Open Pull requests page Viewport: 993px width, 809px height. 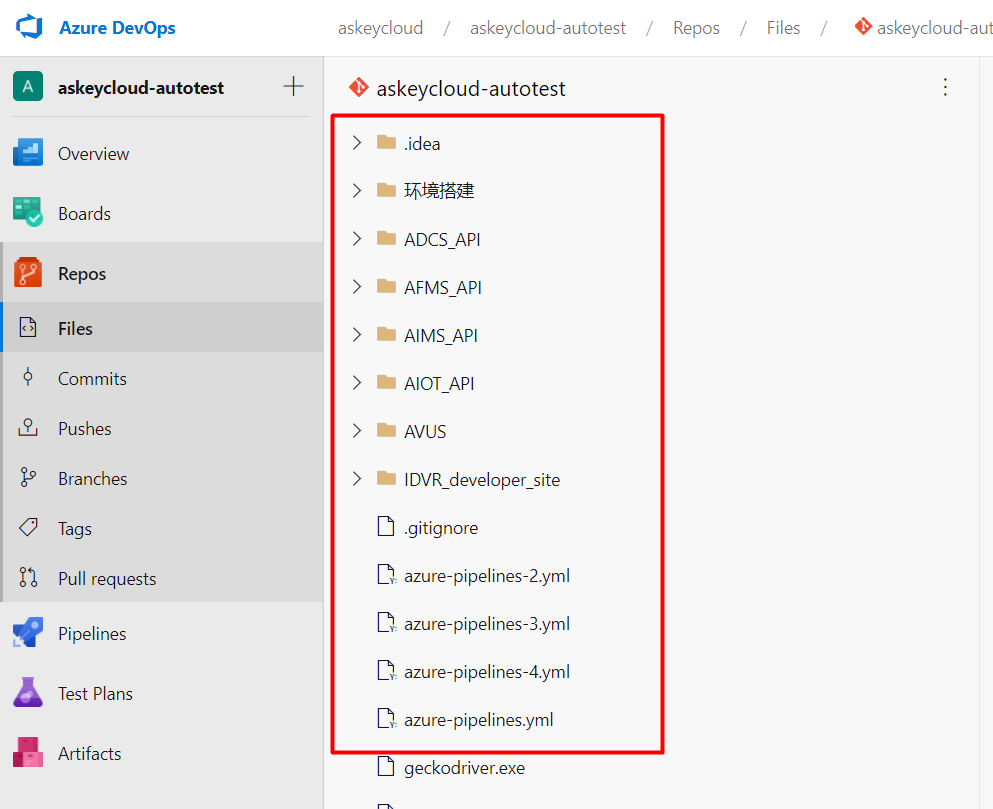(x=107, y=578)
